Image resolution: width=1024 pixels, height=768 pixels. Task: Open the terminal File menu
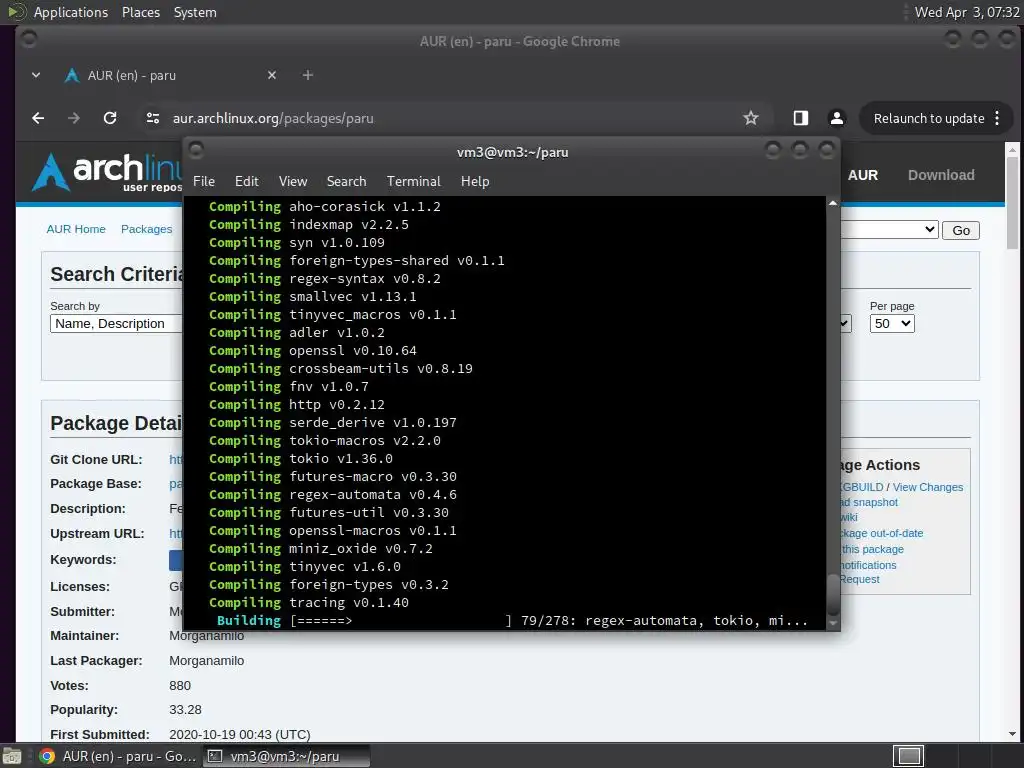click(x=204, y=181)
